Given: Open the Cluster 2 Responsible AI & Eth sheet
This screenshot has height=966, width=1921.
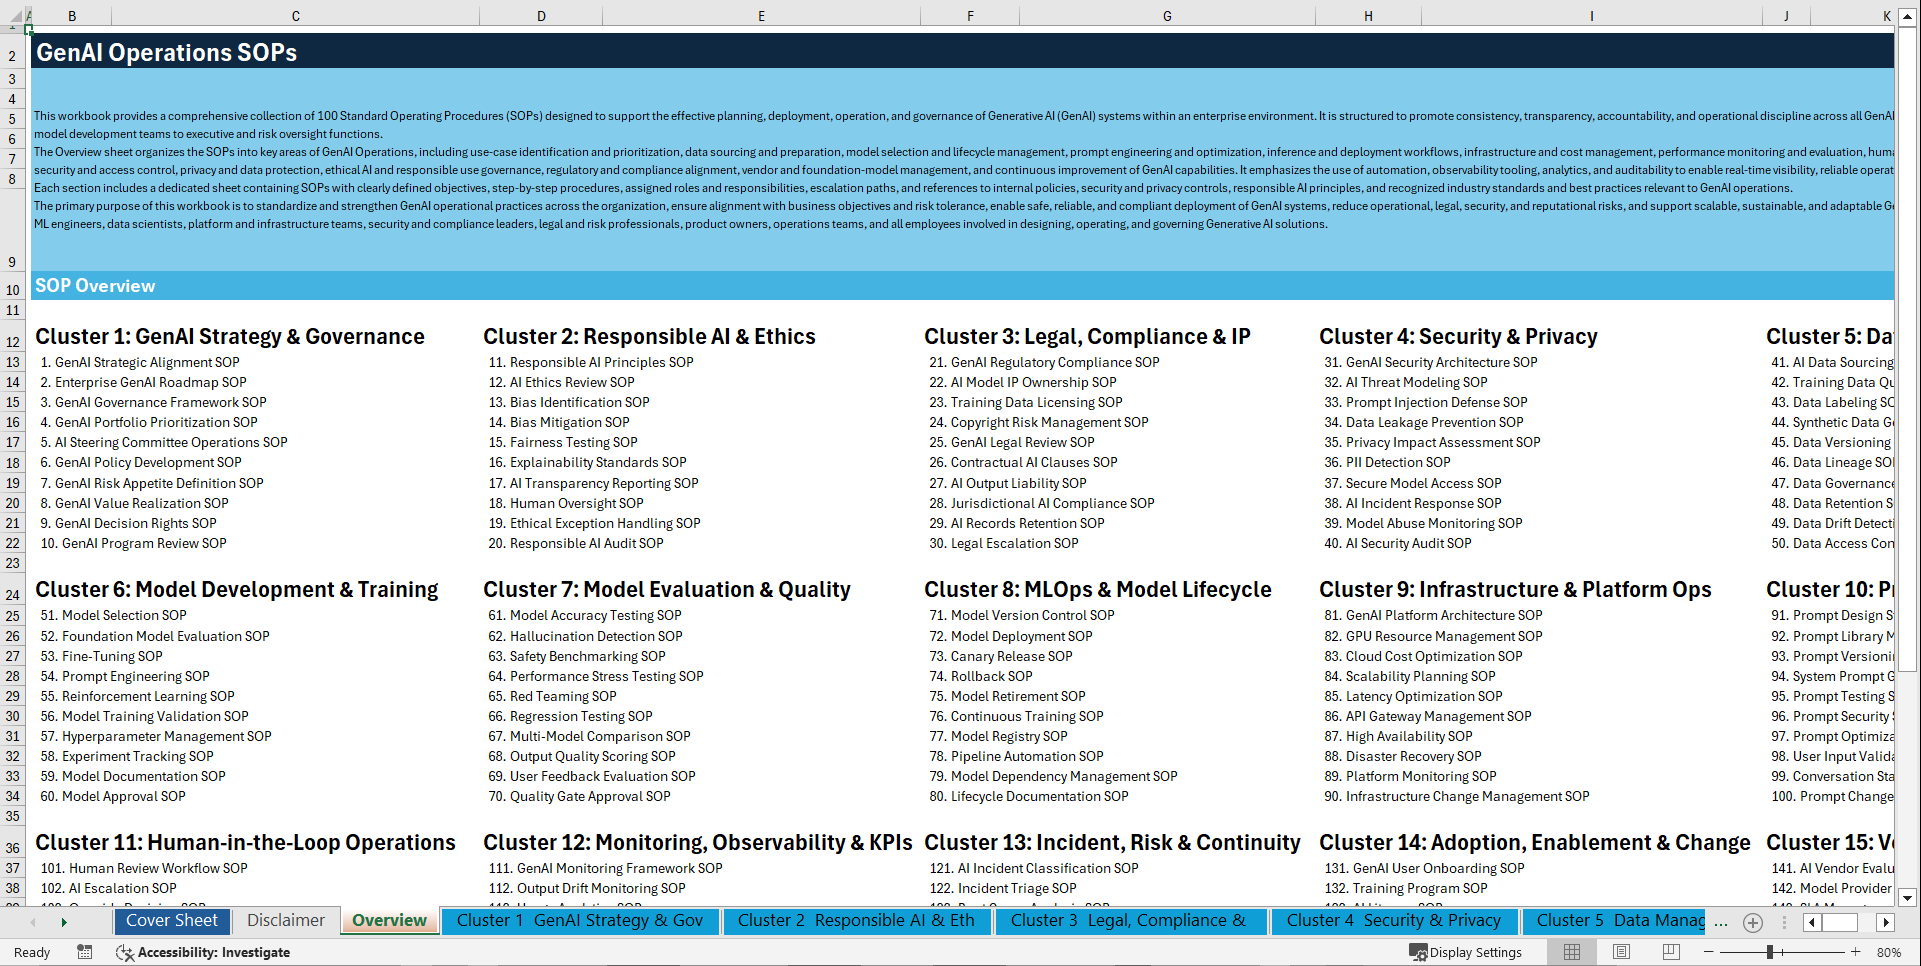Looking at the screenshot, I should 856,921.
